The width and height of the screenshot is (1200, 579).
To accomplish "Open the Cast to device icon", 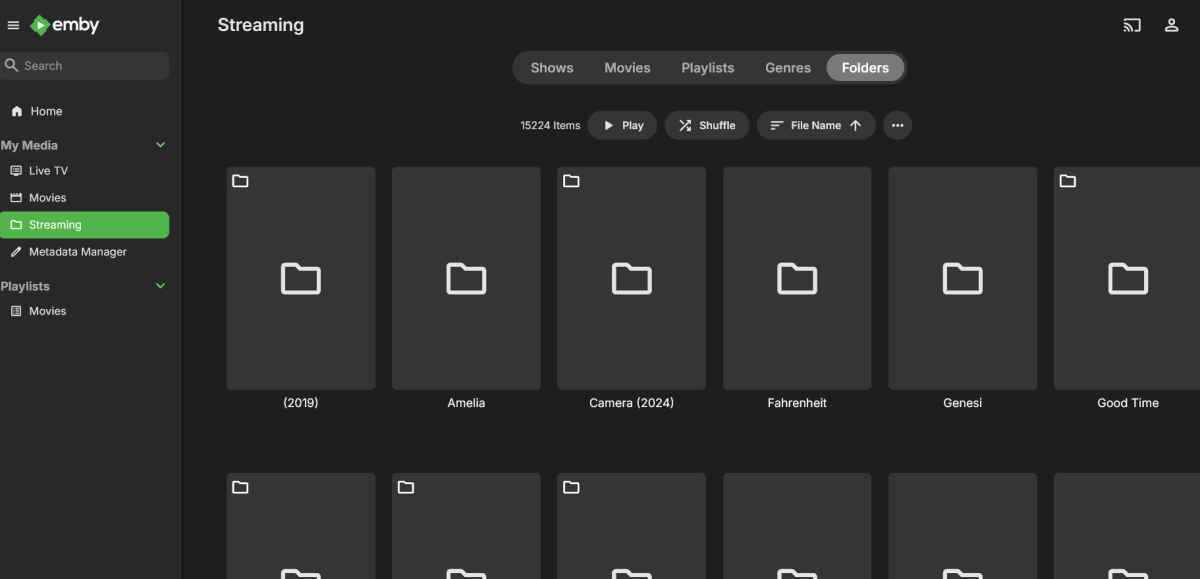I will [1131, 25].
